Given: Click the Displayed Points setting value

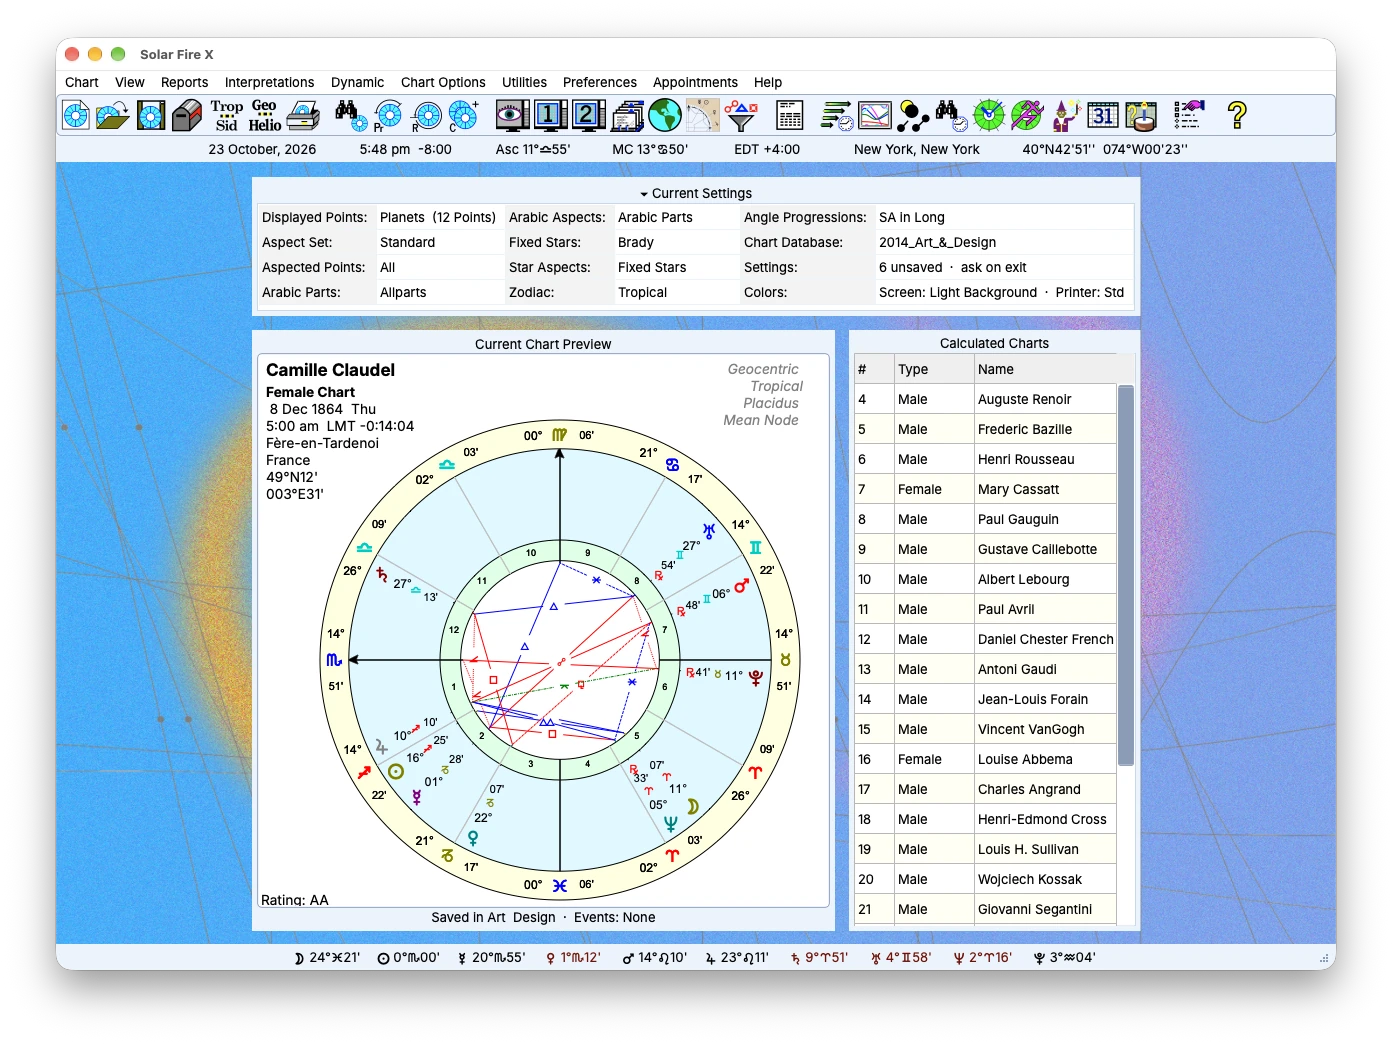Looking at the screenshot, I should coord(438,217).
